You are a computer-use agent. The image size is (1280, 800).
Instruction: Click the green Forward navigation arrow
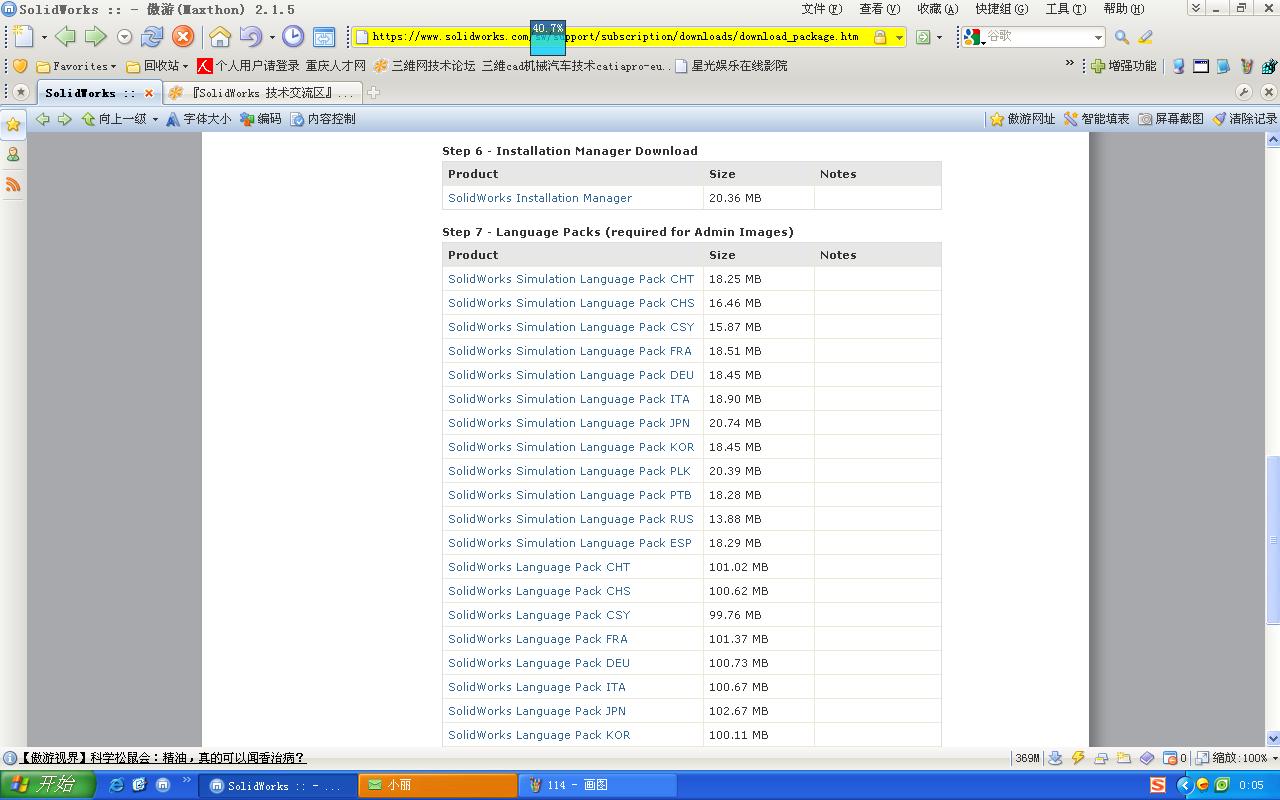(95, 37)
